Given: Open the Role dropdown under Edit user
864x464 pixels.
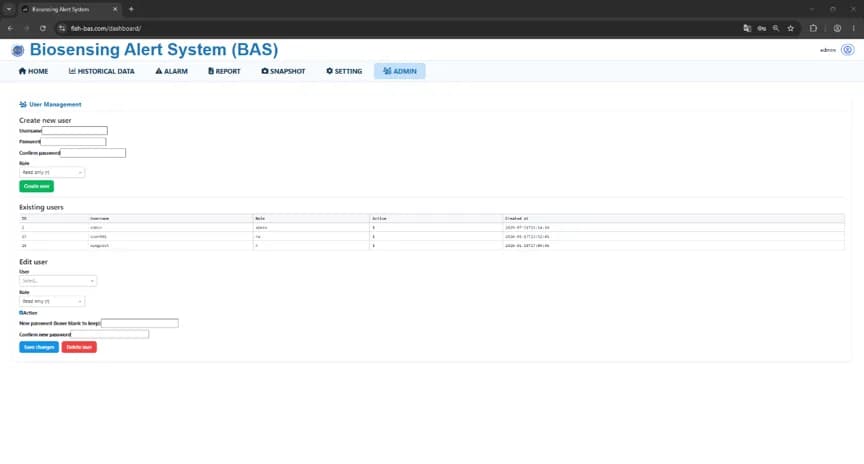Looking at the screenshot, I should [52, 301].
